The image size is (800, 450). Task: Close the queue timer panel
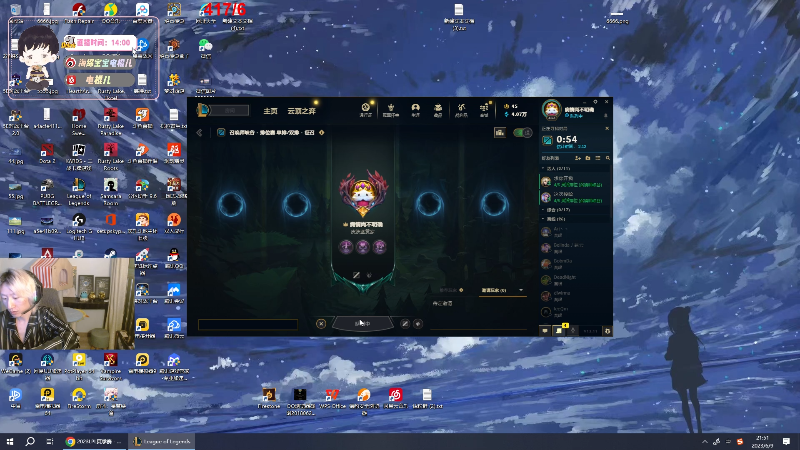[x=607, y=129]
